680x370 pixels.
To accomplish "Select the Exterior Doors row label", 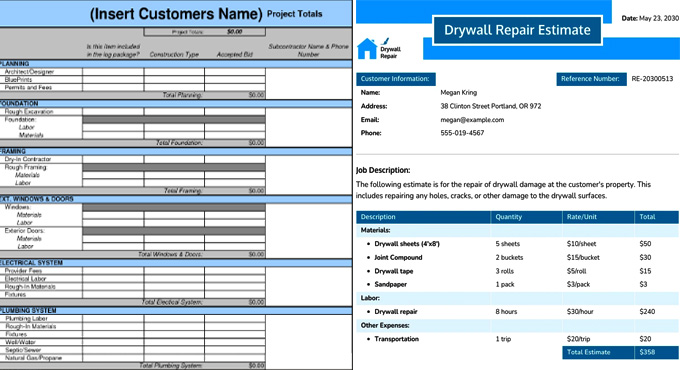I will pyautogui.click(x=24, y=231).
